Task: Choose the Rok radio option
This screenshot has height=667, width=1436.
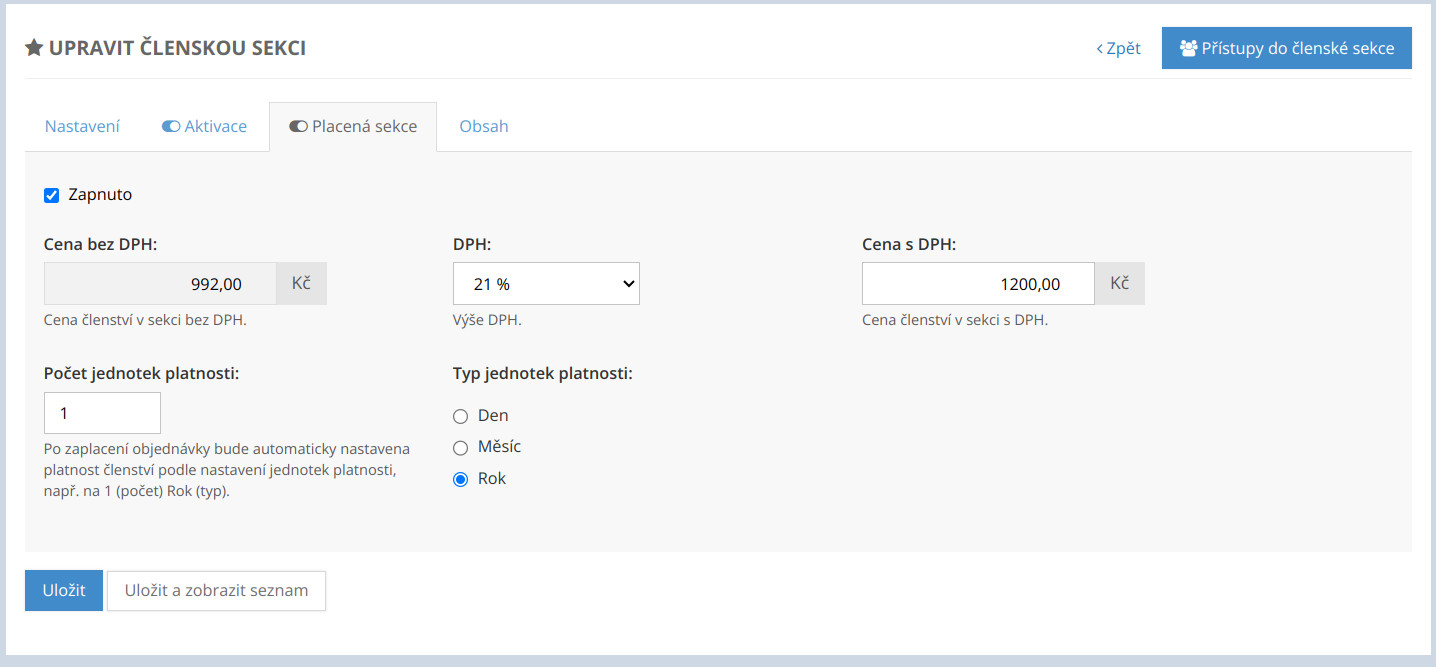Action: [x=461, y=479]
